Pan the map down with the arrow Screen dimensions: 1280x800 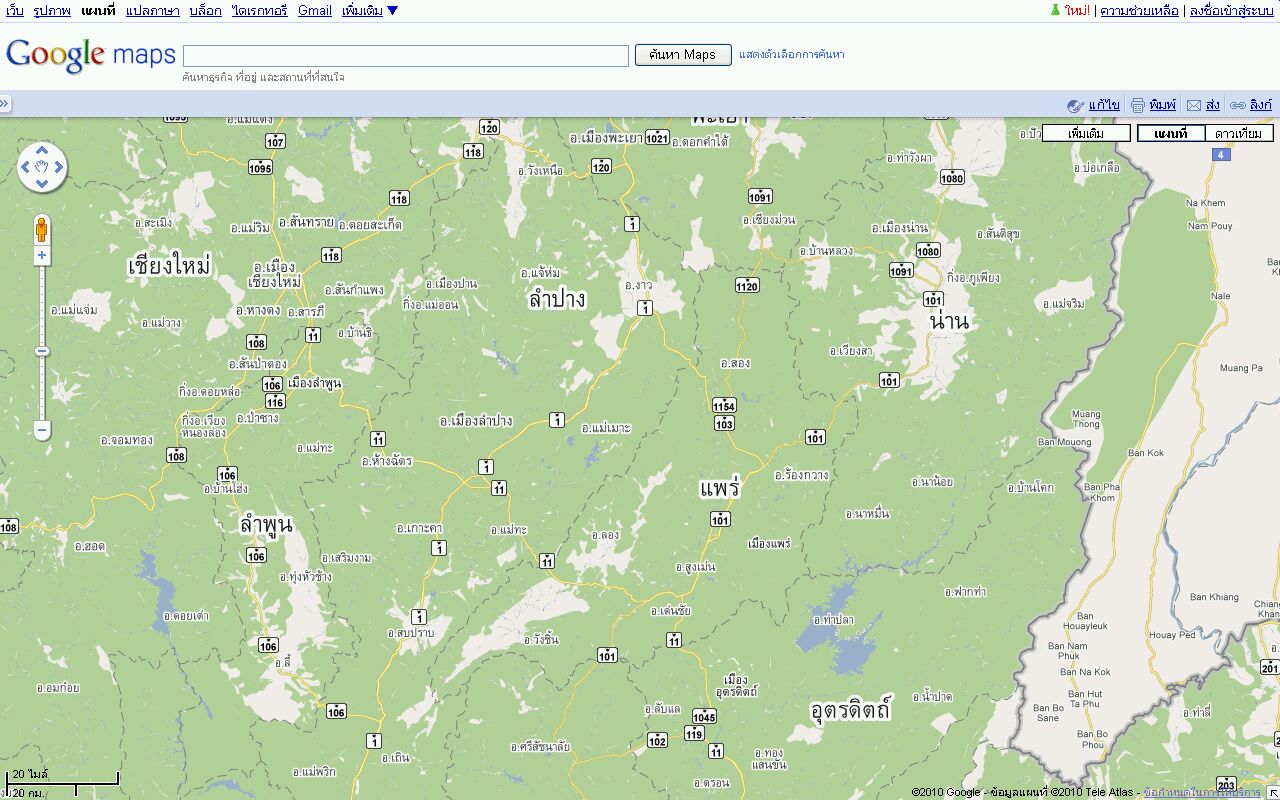coord(42,184)
